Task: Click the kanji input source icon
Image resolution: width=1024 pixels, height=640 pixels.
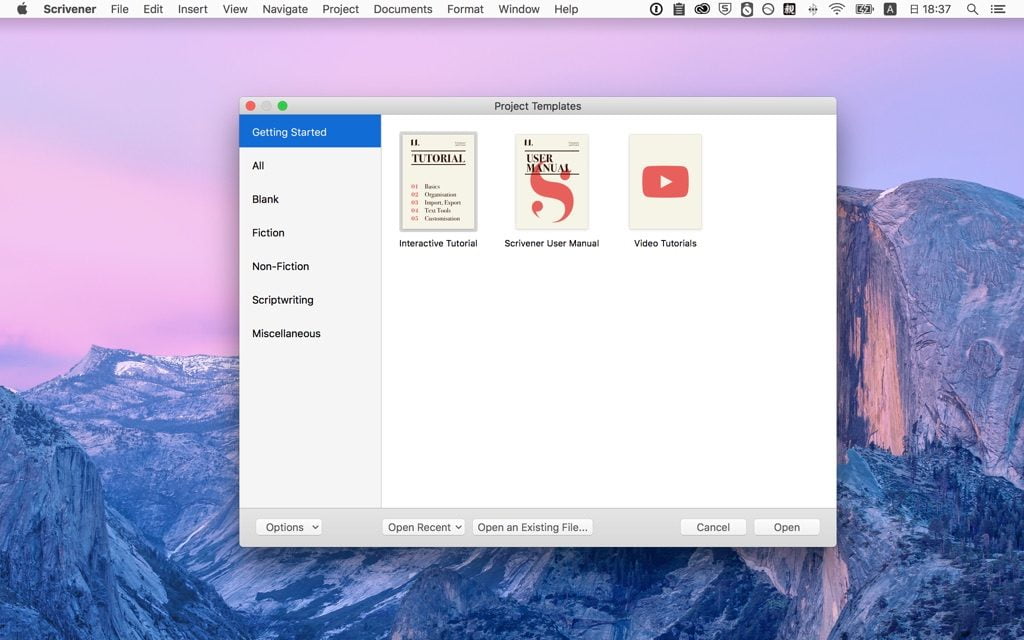Action: tap(790, 9)
